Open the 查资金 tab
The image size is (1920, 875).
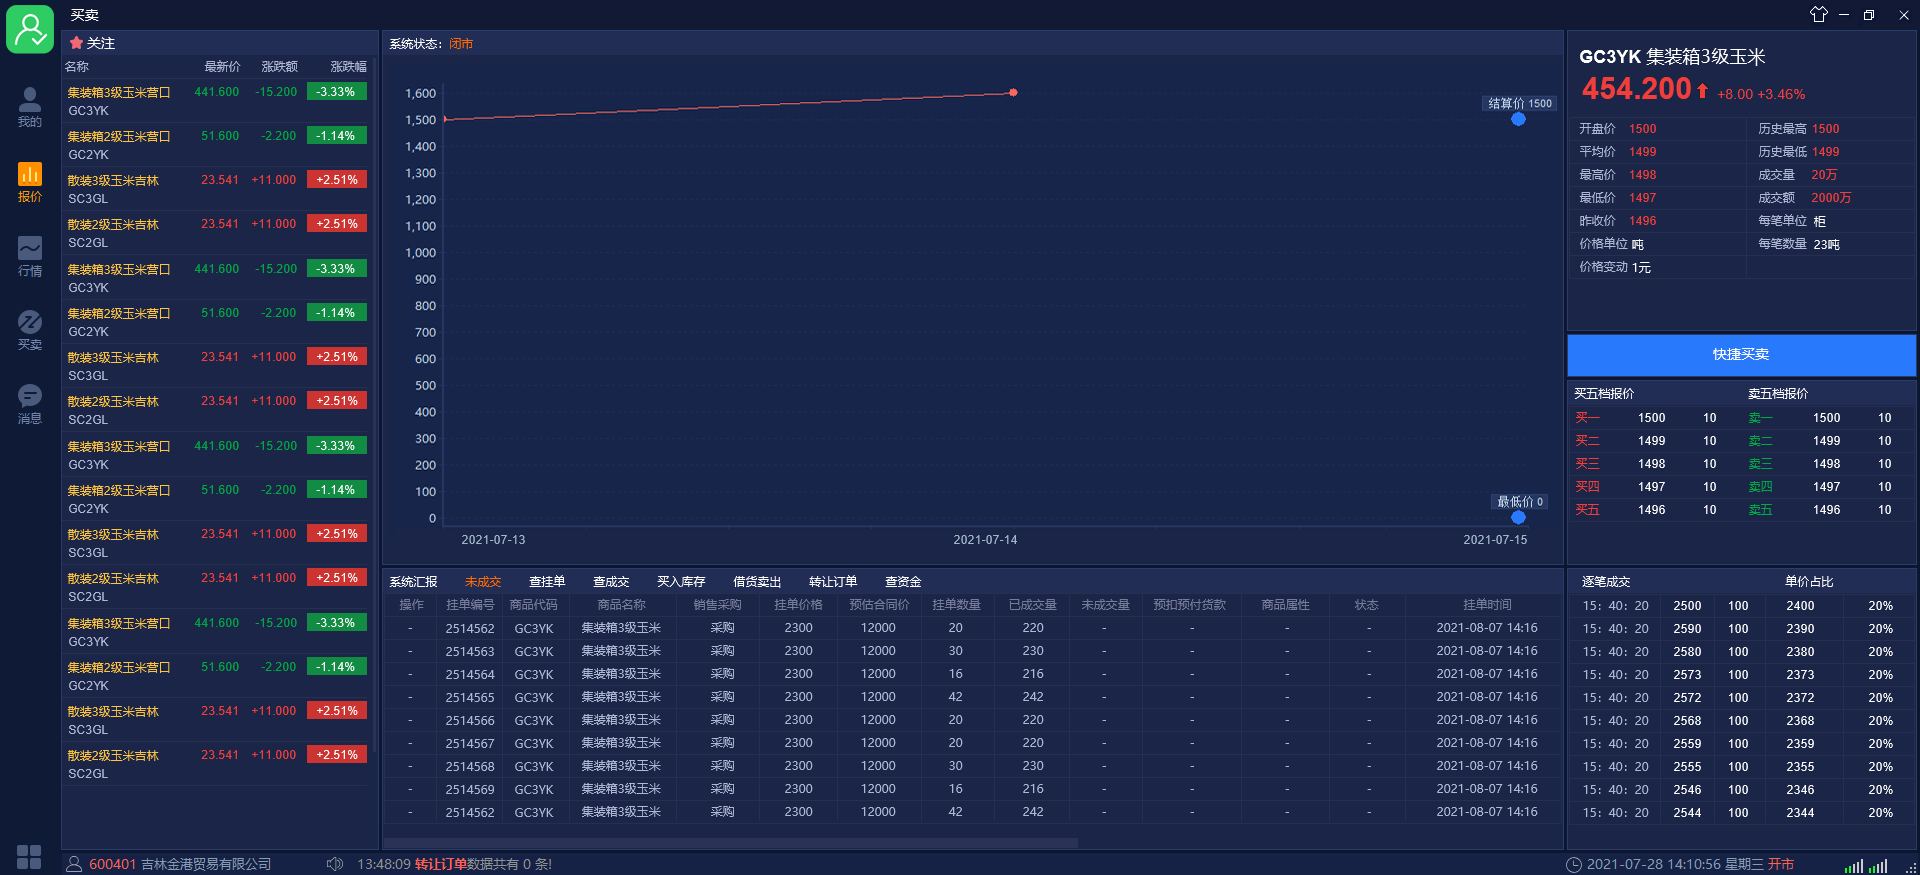903,582
